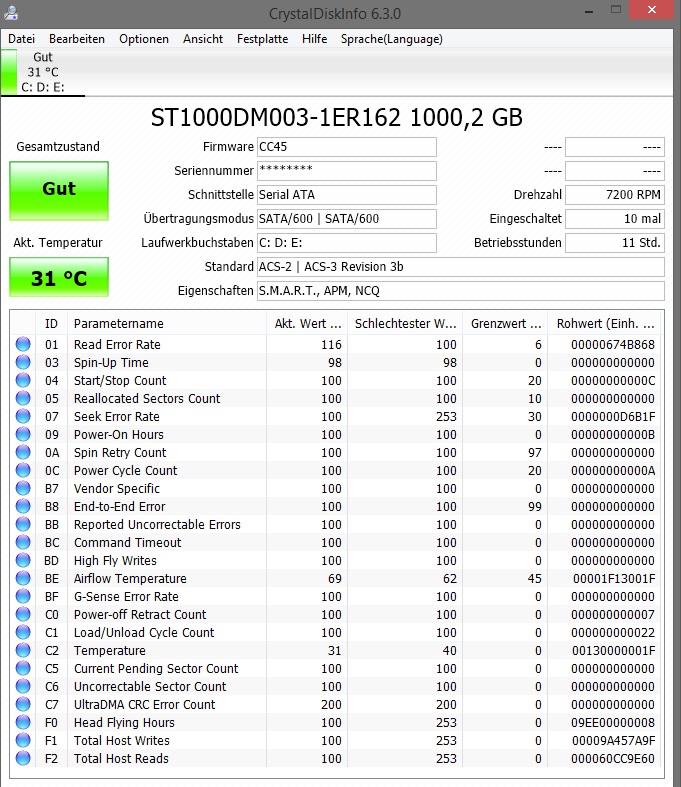
Task: Click the green 31 °C temperature button
Action: tap(59, 277)
